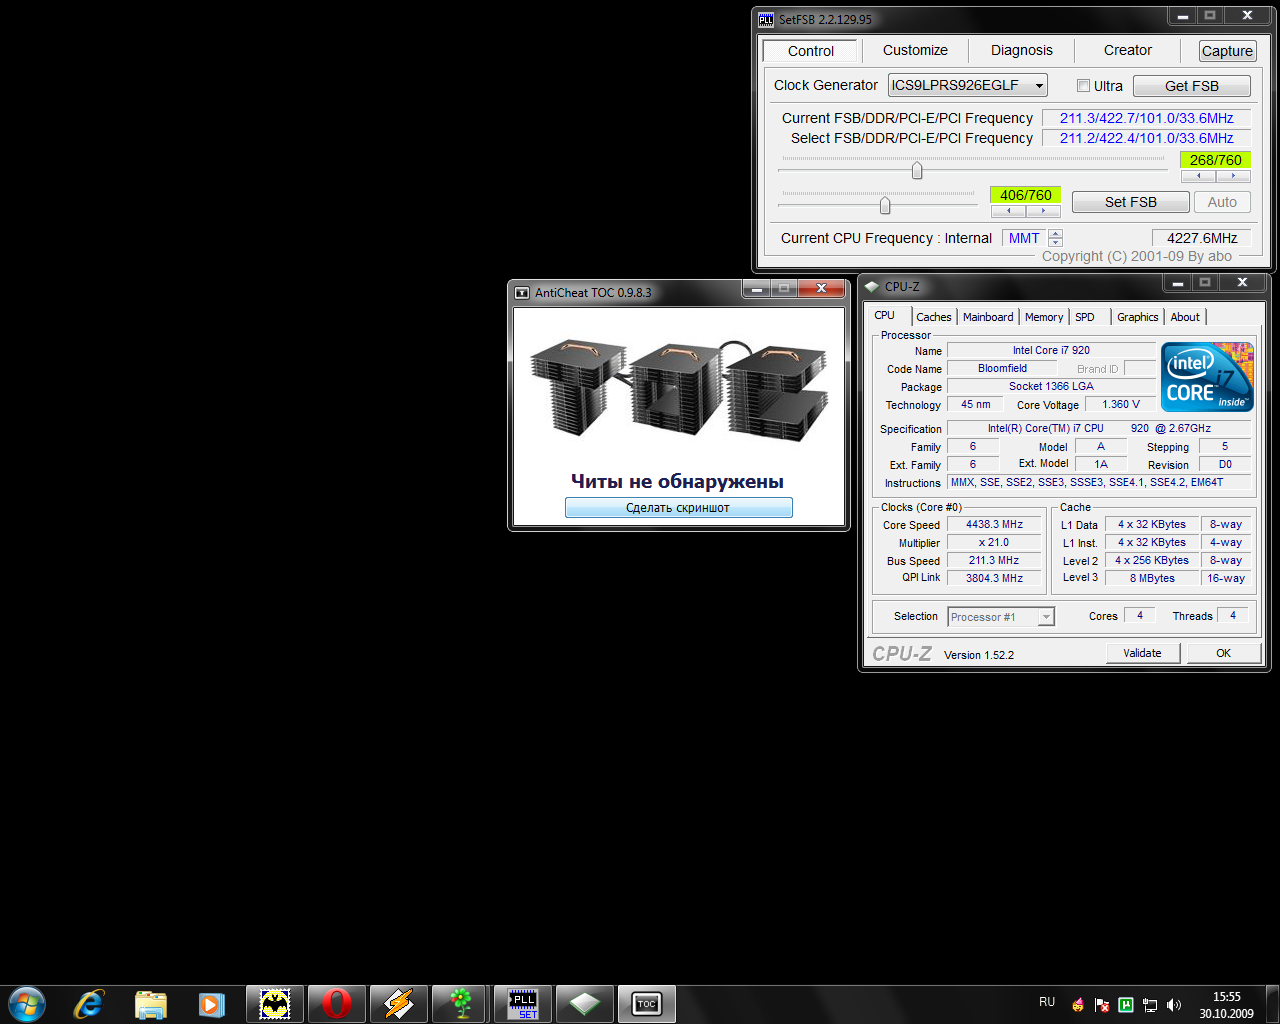This screenshot has height=1024, width=1280.
Task: Open the Memory tab in CPU-Z
Action: [1044, 317]
